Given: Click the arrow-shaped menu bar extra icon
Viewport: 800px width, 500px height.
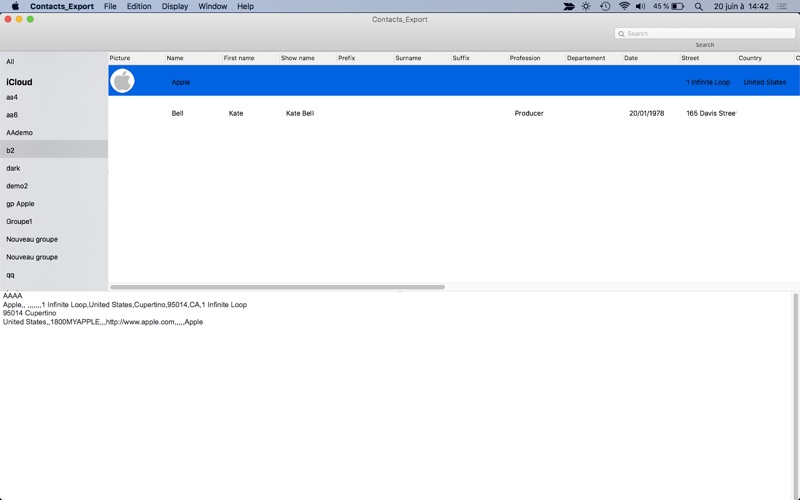Looking at the screenshot, I should [568, 6].
